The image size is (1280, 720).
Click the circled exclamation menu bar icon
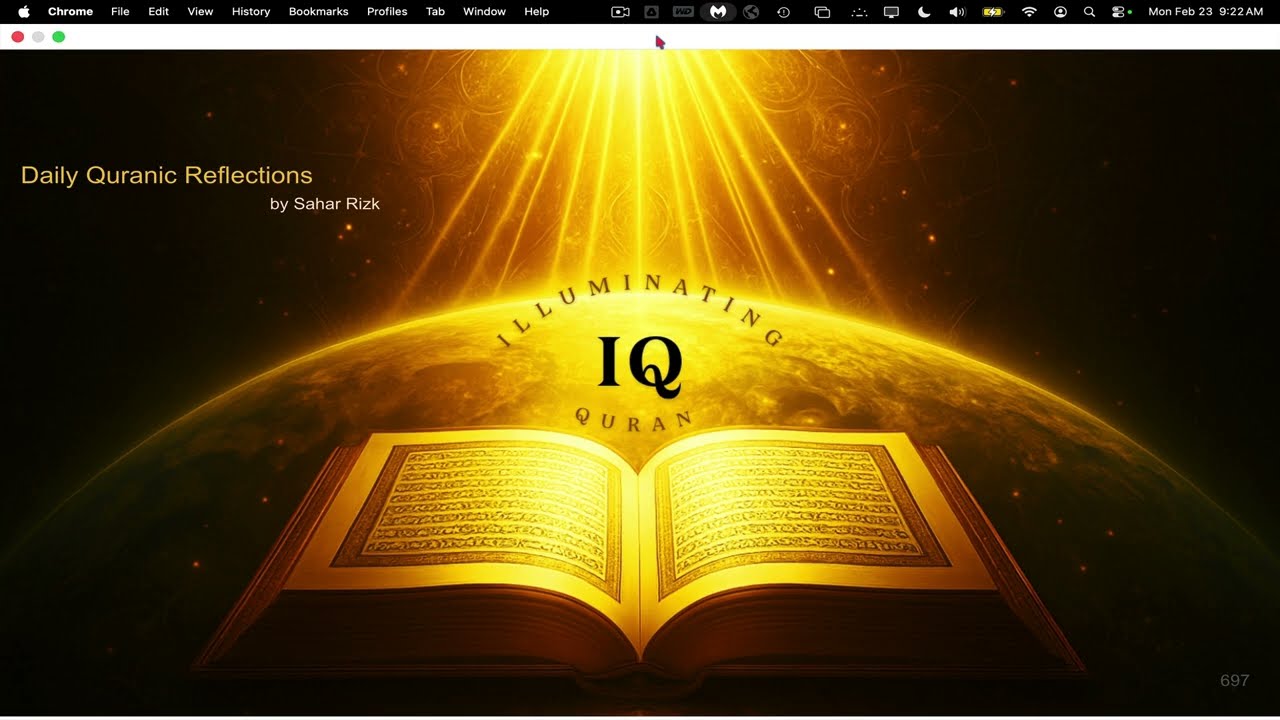(x=784, y=12)
